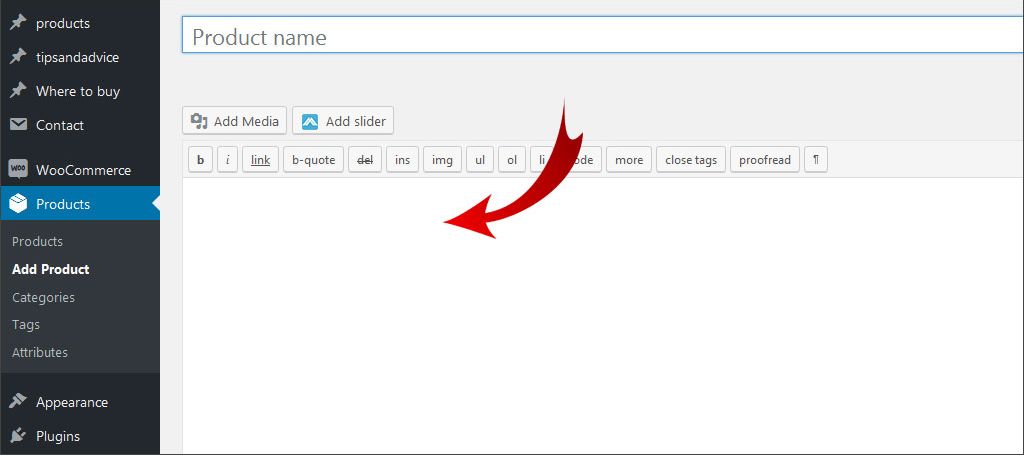Click the Plugins plug icon
The height and width of the screenshot is (455, 1024).
(x=17, y=436)
